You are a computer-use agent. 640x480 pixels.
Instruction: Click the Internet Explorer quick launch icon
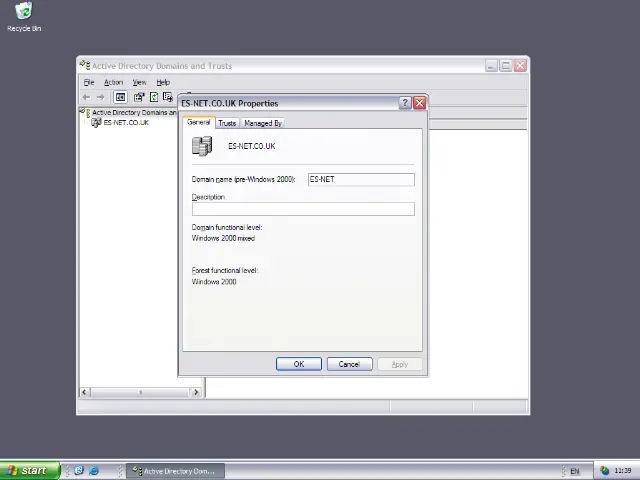click(94, 471)
